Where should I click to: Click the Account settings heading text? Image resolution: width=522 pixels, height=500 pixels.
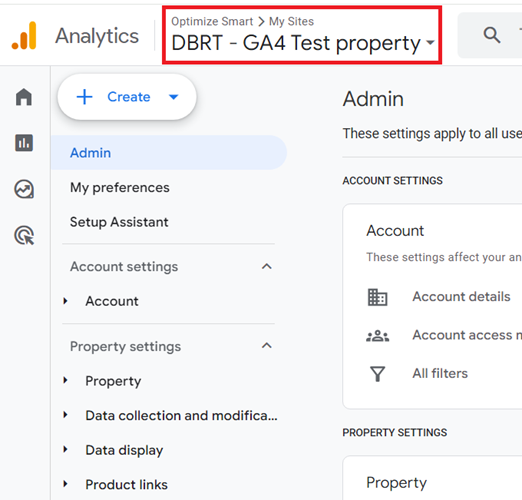124,267
